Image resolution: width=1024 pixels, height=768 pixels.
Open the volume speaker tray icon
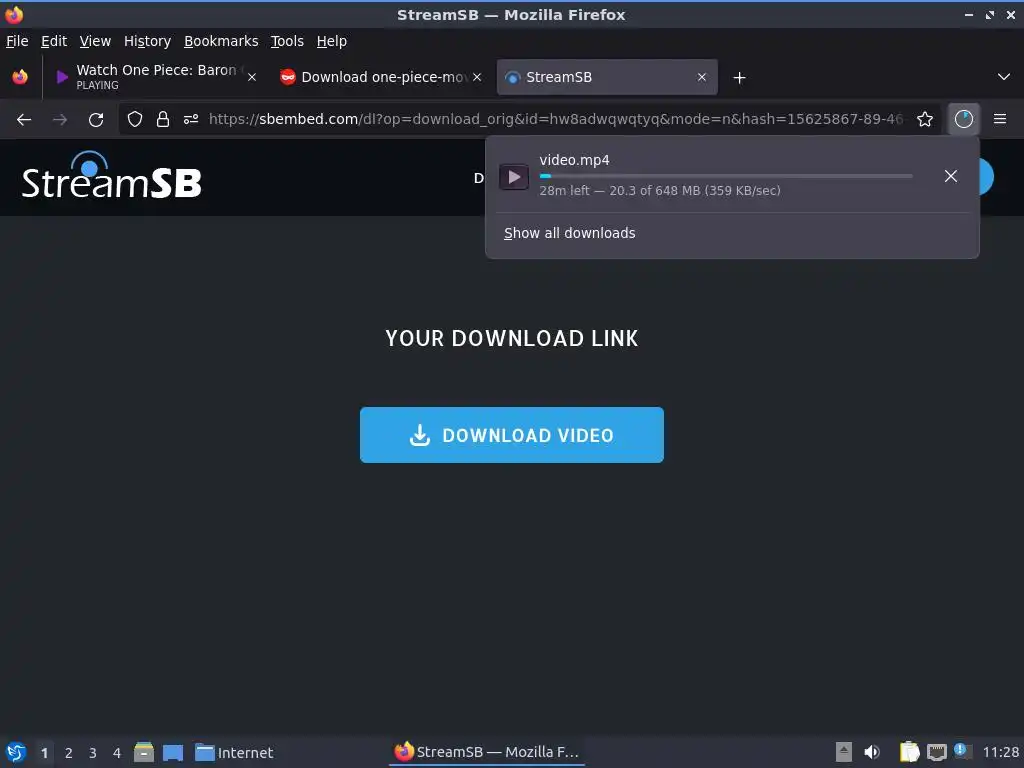click(x=872, y=752)
